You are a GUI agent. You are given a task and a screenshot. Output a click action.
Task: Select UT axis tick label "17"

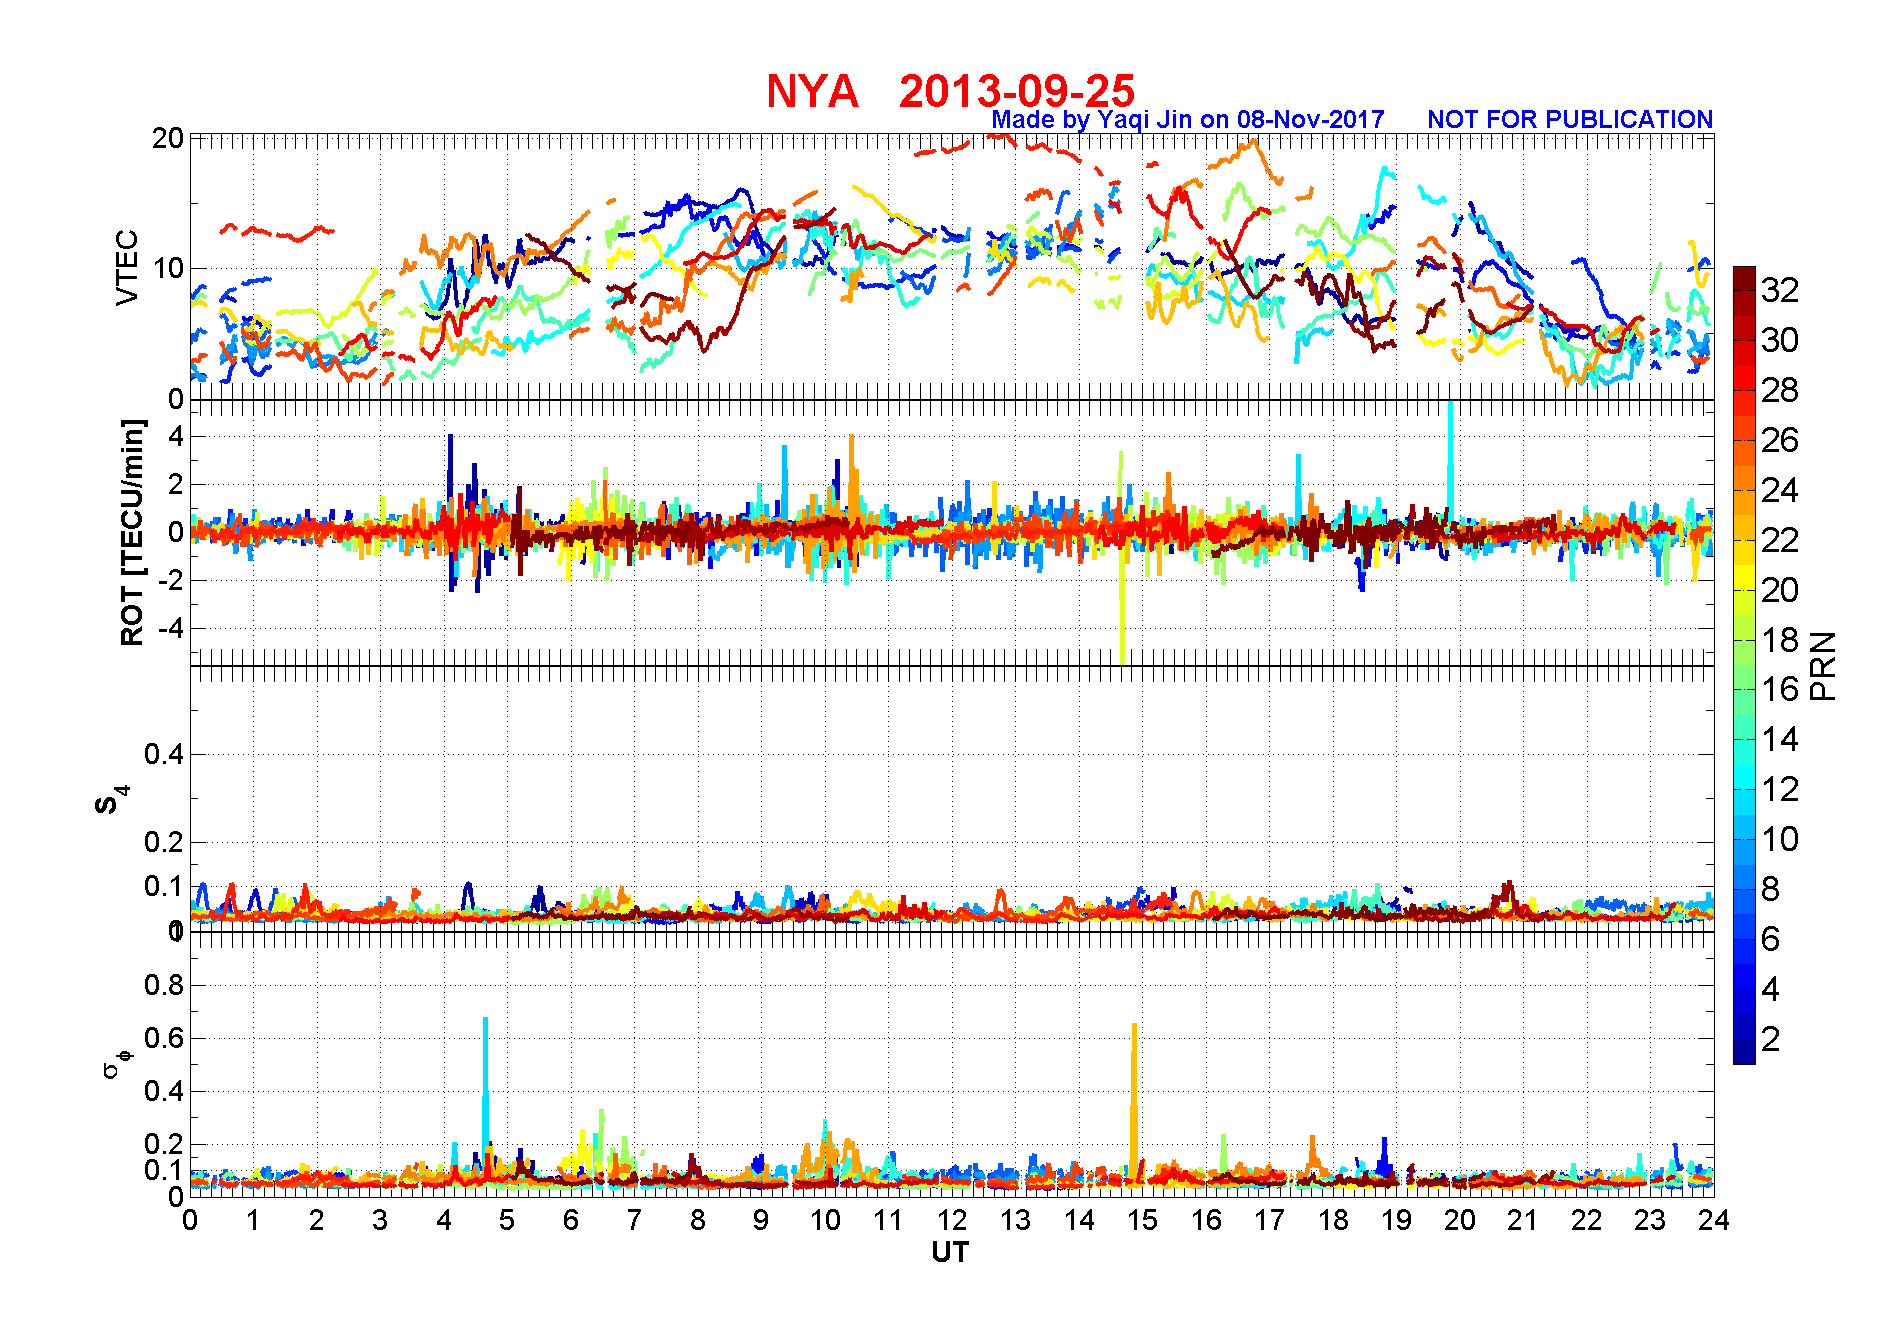[1269, 1220]
